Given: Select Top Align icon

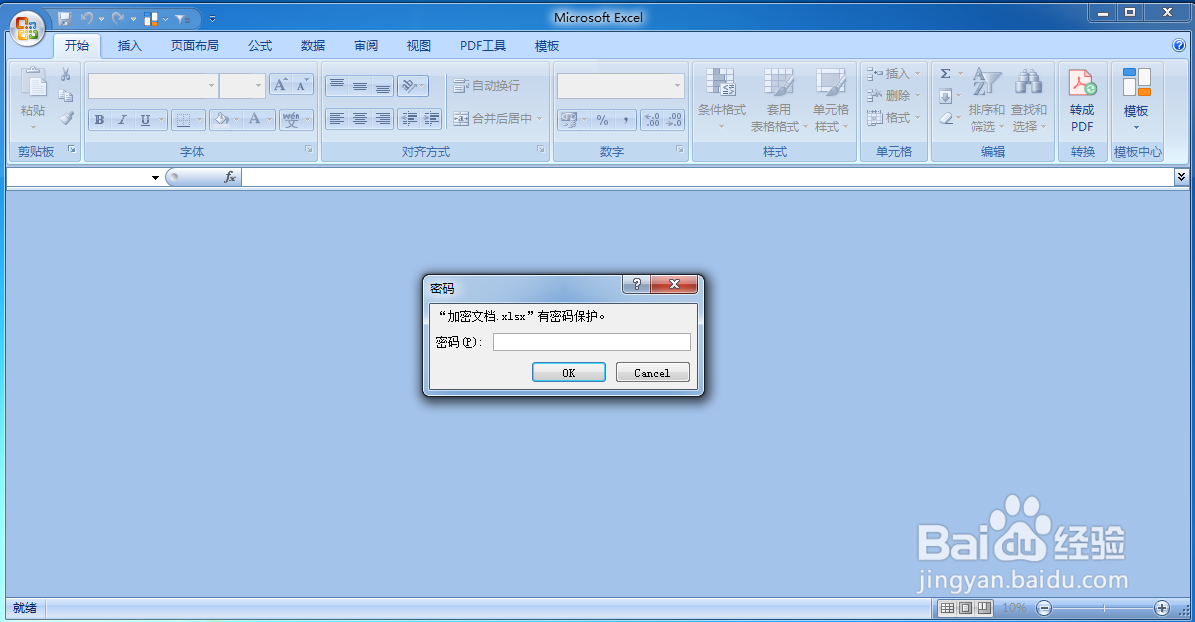Looking at the screenshot, I should [337, 85].
